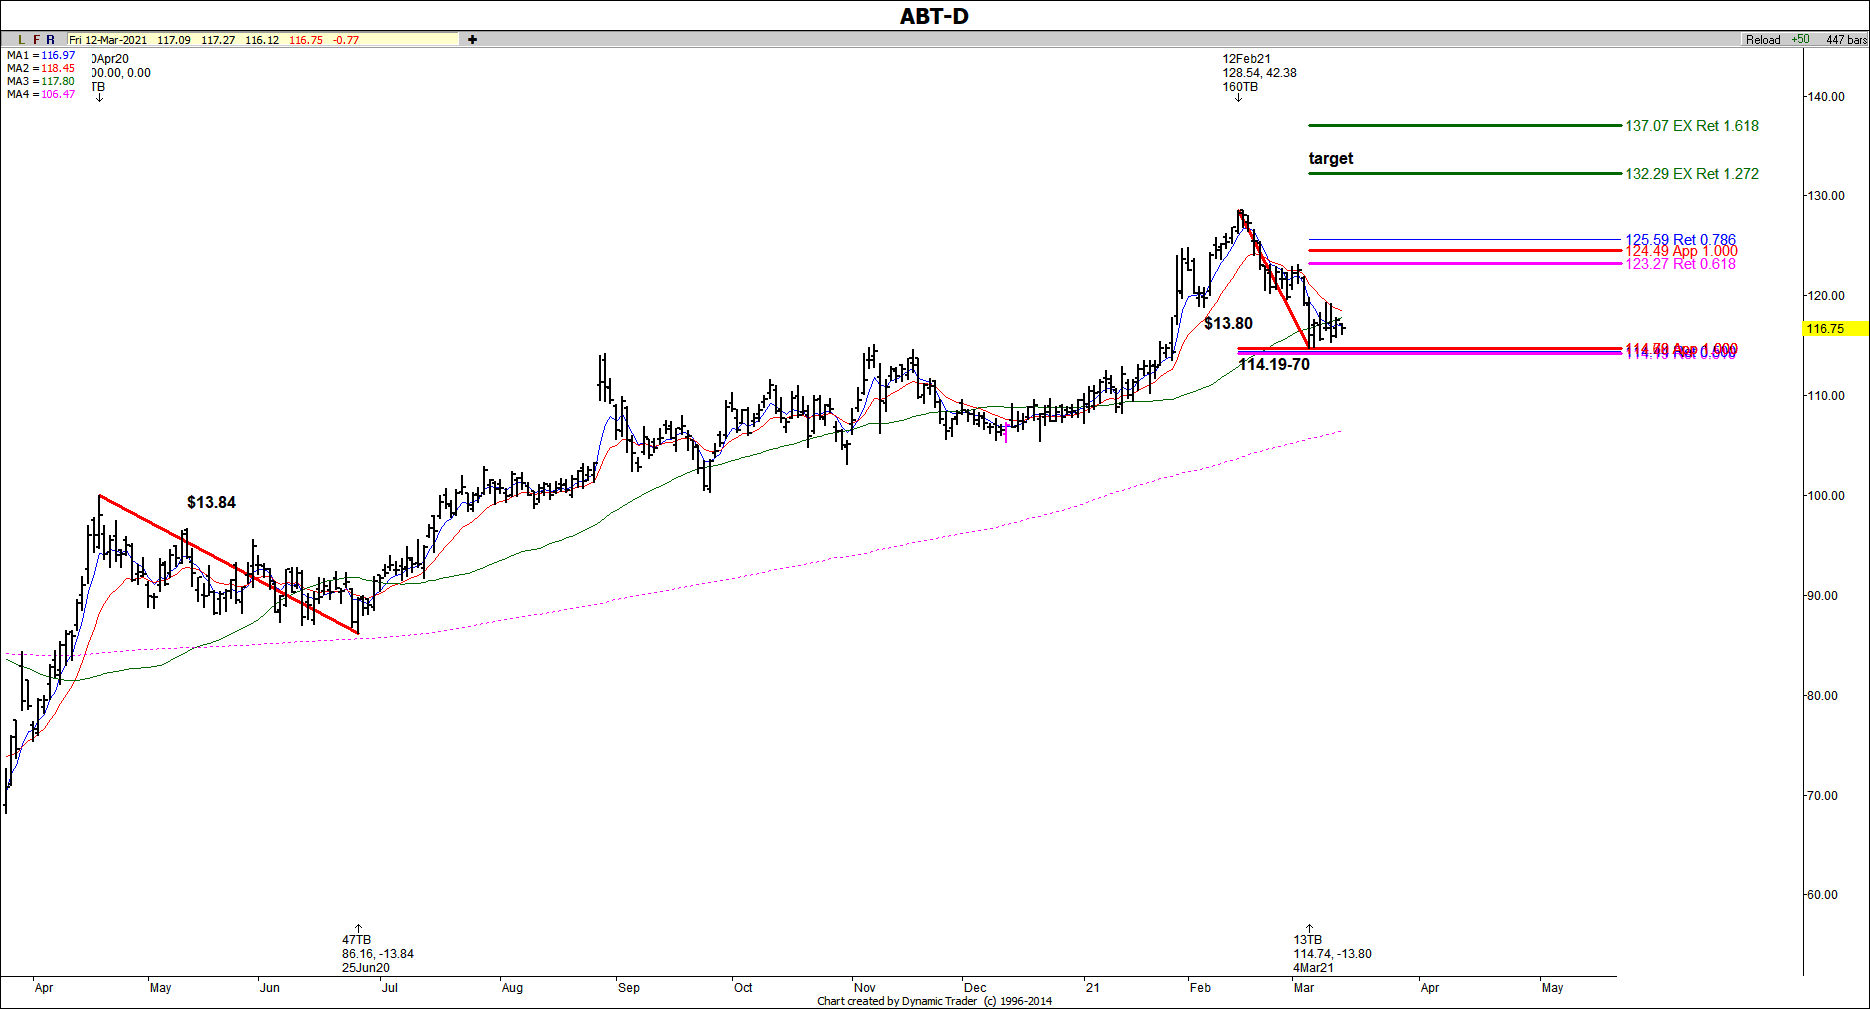Click the 114.19-70 support zone label
This screenshot has width=1870, height=1009.
point(1273,365)
